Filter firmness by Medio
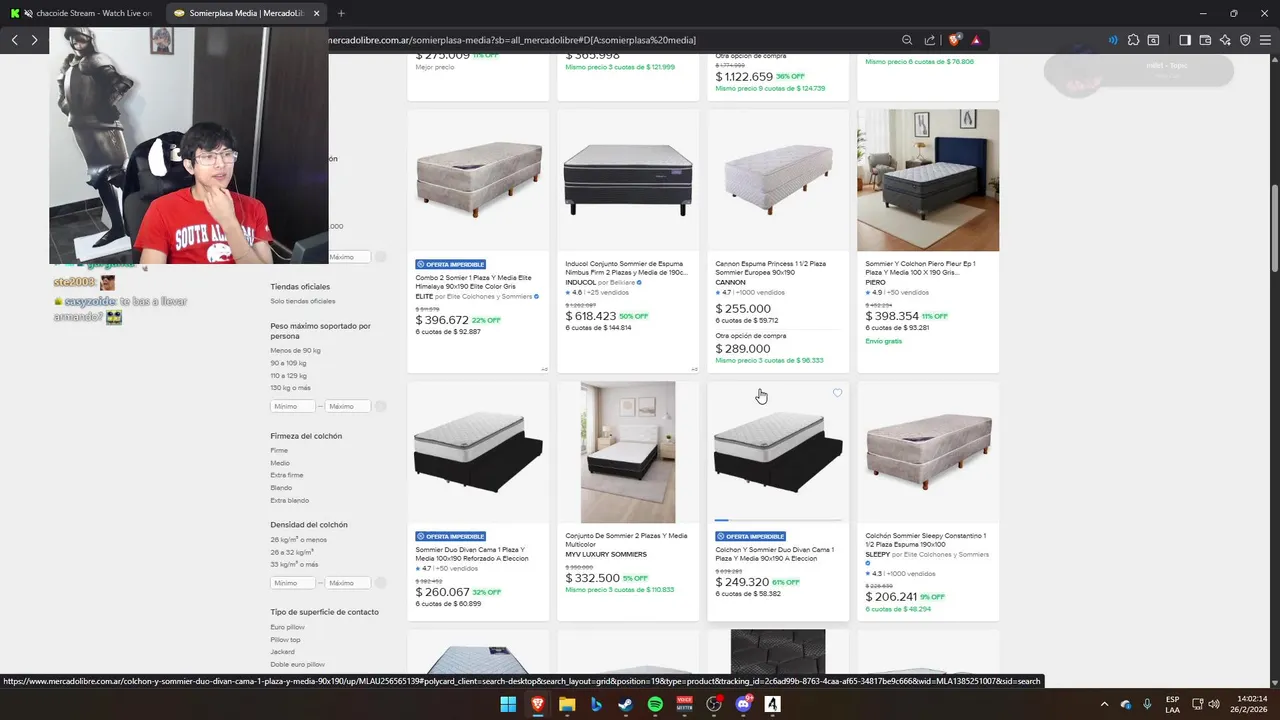The image size is (1280, 720). tap(280, 463)
